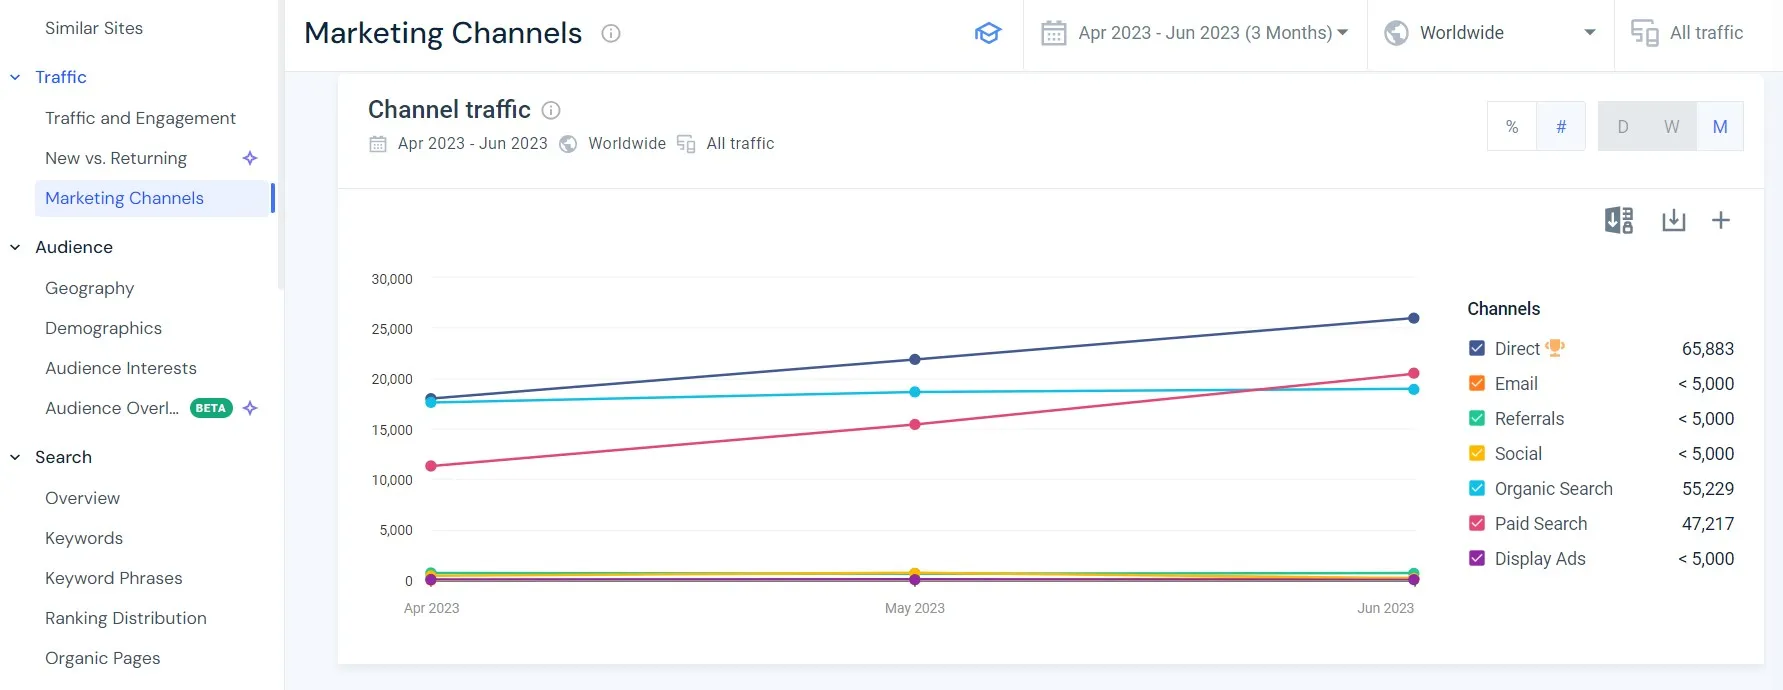
Task: Open Traffic and Engagement page
Action: pyautogui.click(x=140, y=118)
